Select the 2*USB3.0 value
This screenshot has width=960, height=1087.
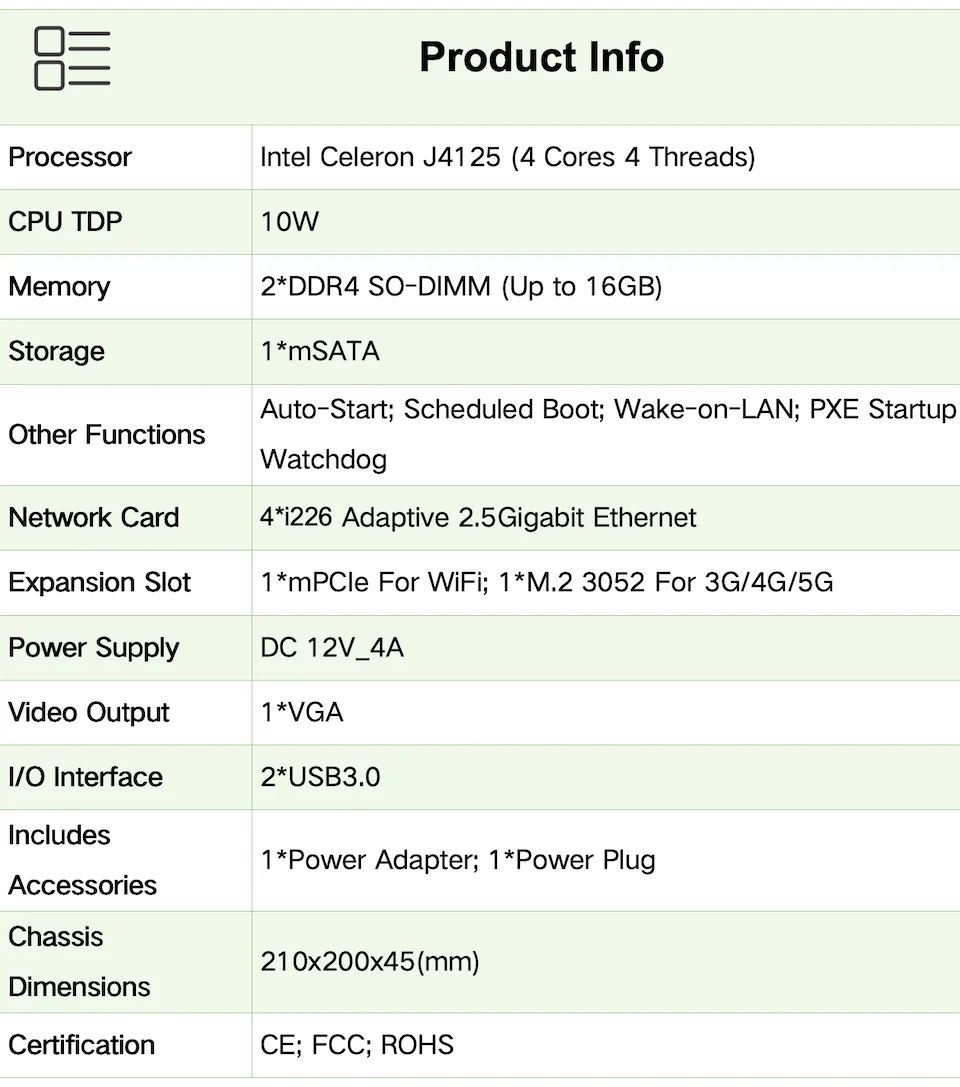(x=320, y=777)
